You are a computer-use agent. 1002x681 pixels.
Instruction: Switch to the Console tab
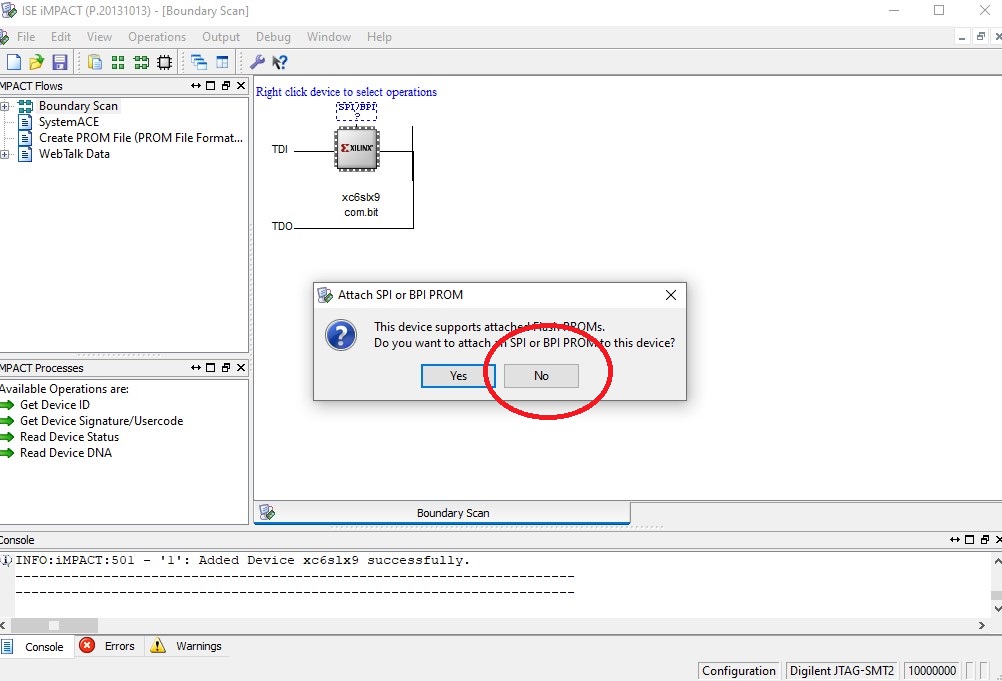tap(36, 647)
